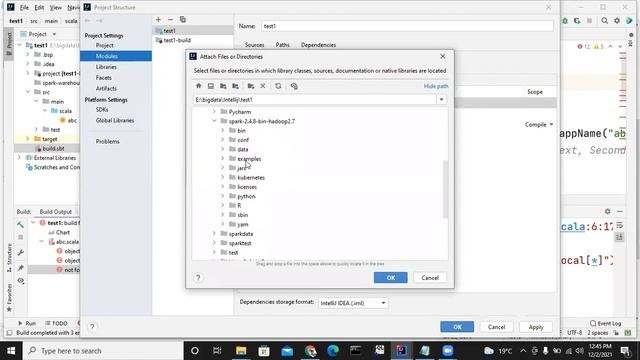Click the pin icon in Build panel sidebar
640x360 pixels.
pyautogui.click(x=20, y=268)
